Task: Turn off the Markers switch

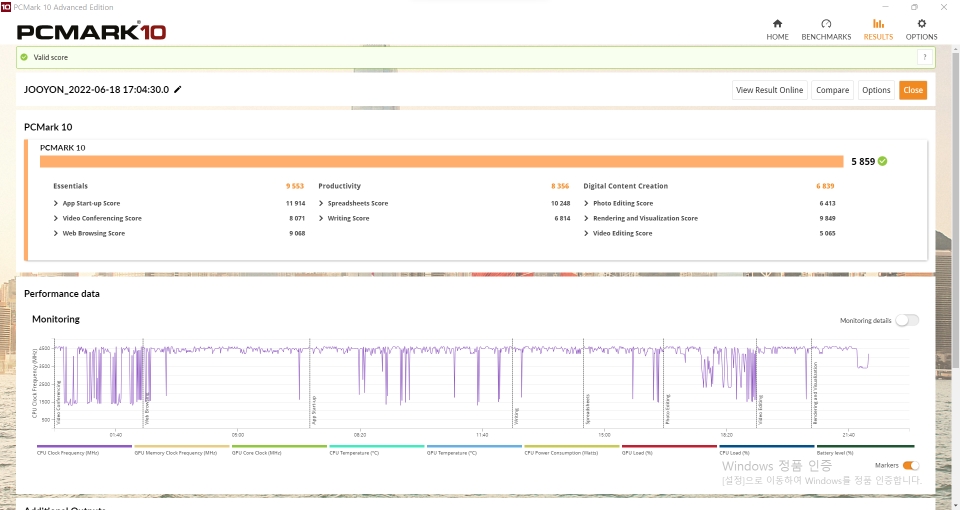Action: [x=911, y=465]
